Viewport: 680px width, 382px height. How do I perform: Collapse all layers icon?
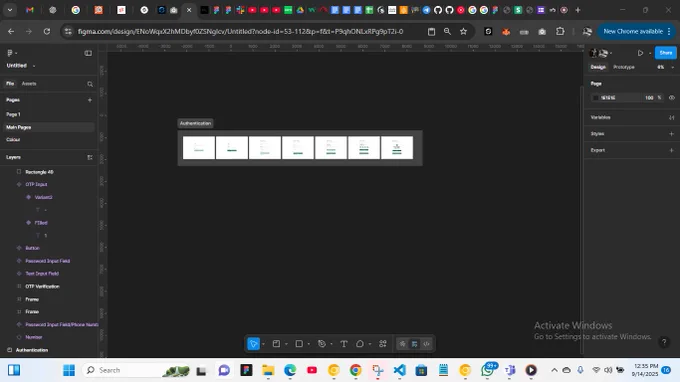[x=90, y=157]
